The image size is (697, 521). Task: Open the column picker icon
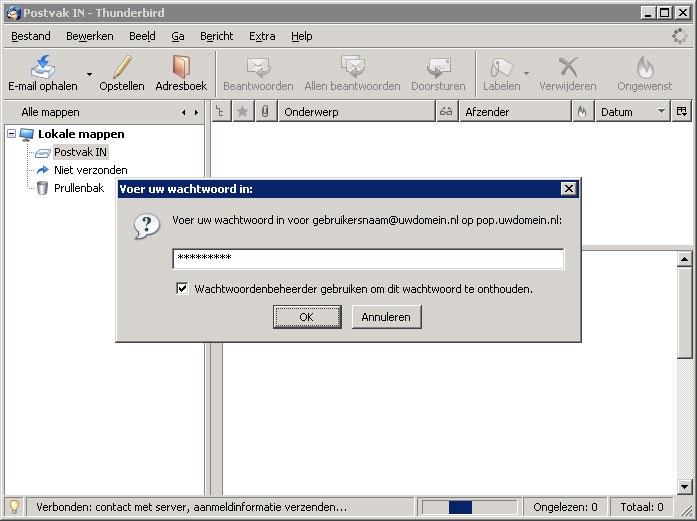pos(681,112)
